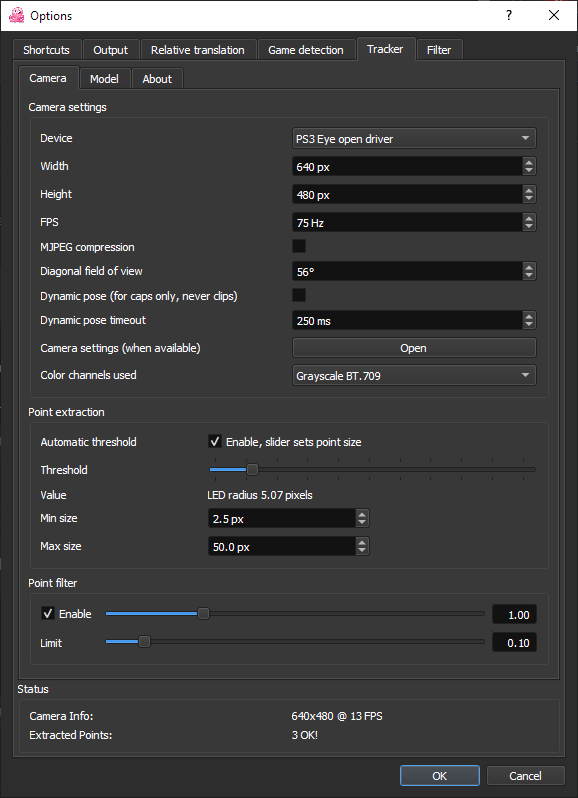Decrease Diagonal field of view stepper
This screenshot has width=578, height=798.
[529, 277]
